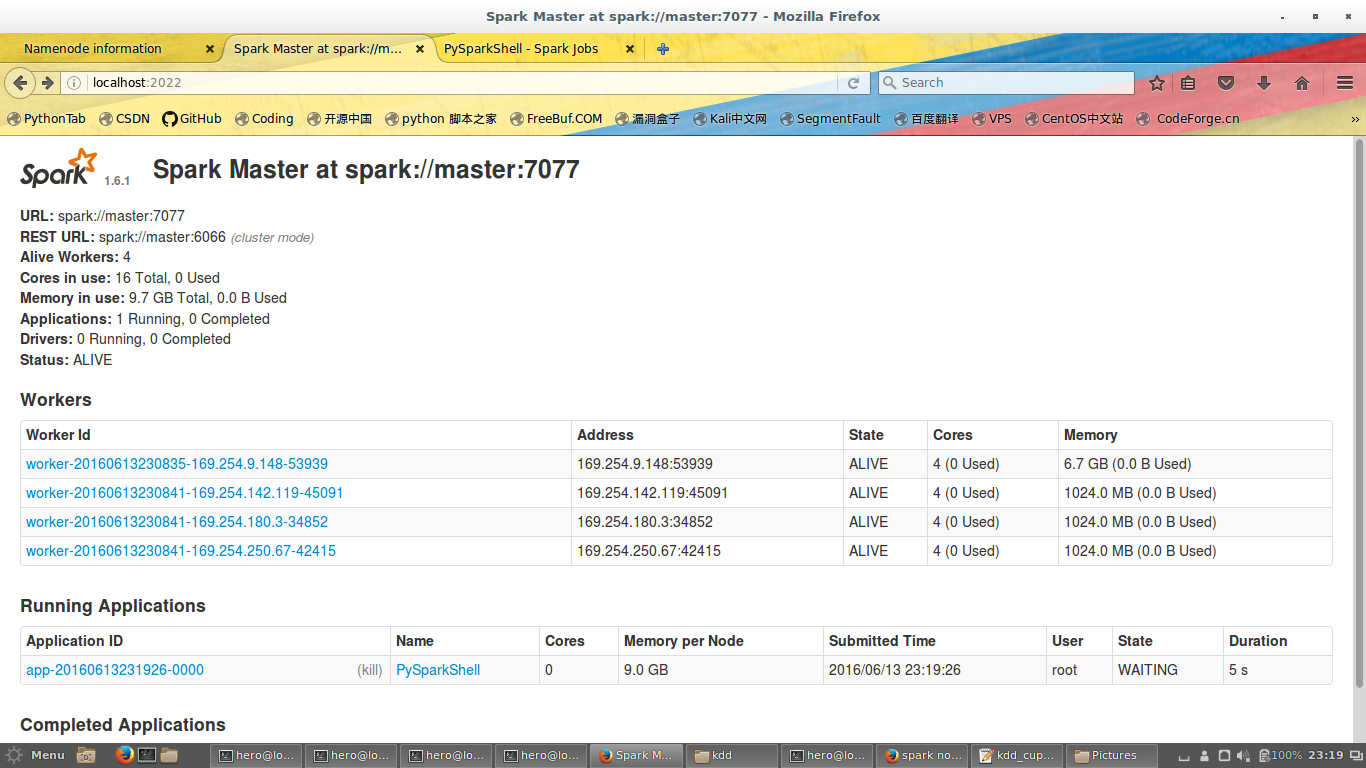
Task: Open the PySparkShell application name link
Action: [438, 670]
